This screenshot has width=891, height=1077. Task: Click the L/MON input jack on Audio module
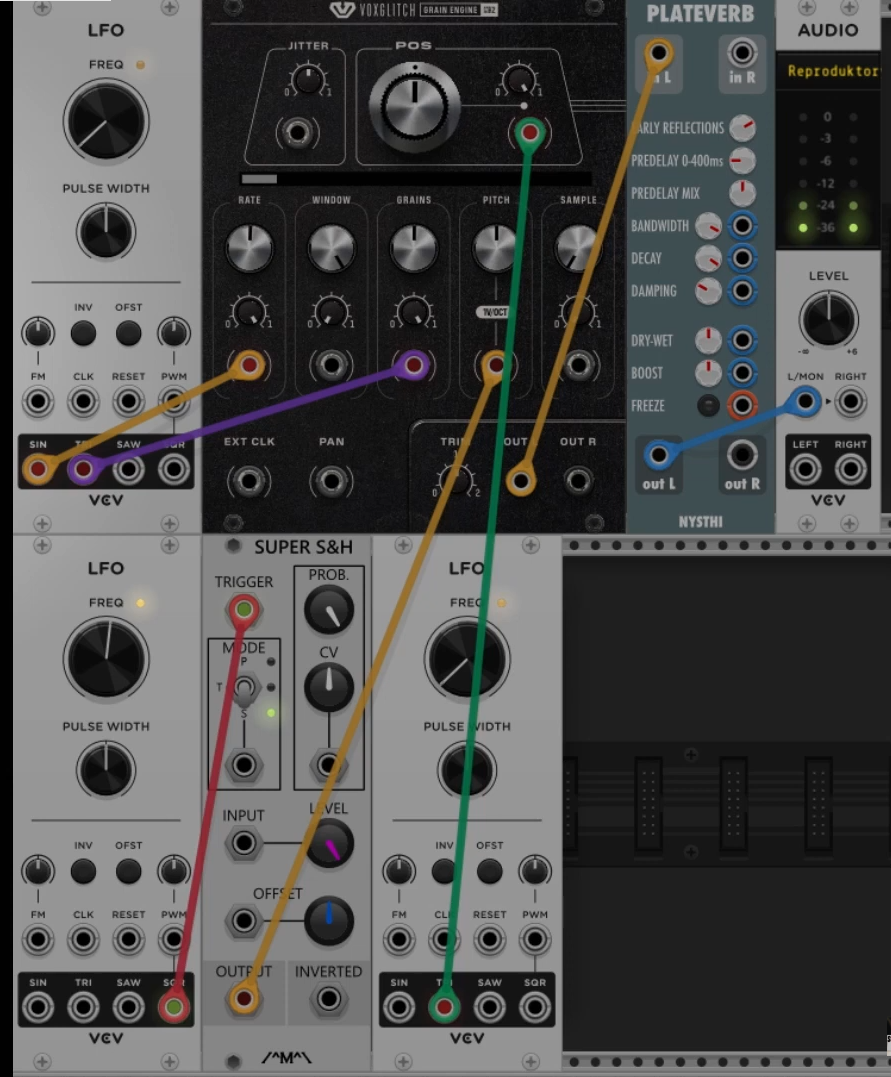pyautogui.click(x=805, y=401)
